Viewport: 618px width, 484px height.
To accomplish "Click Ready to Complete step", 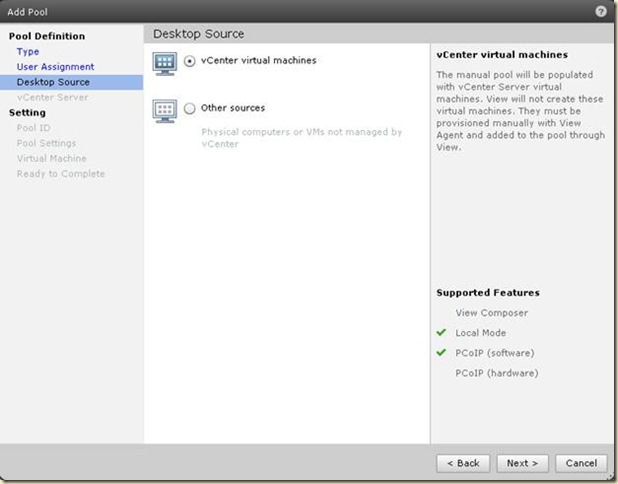I will point(60,174).
